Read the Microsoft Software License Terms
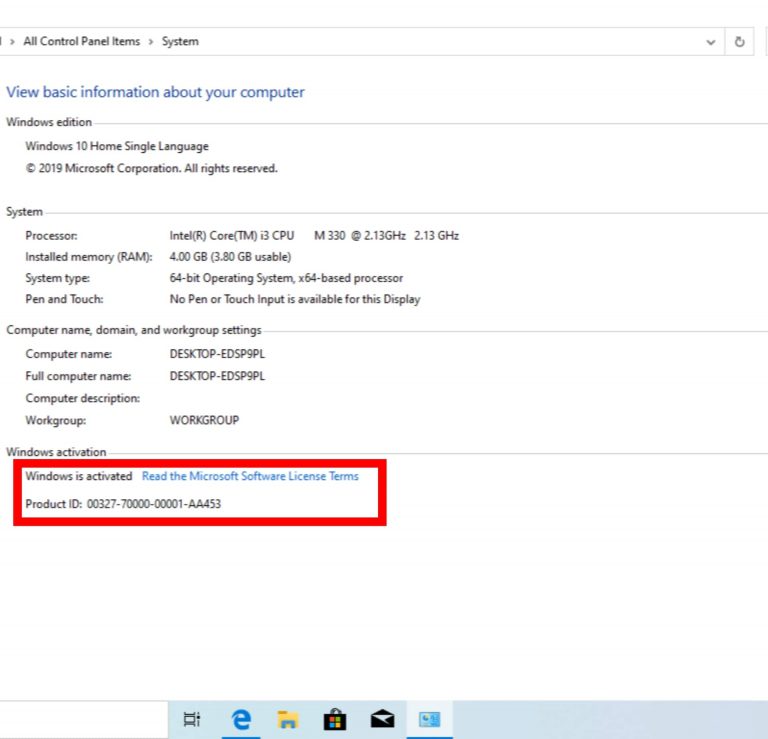The image size is (768, 739). click(x=250, y=476)
